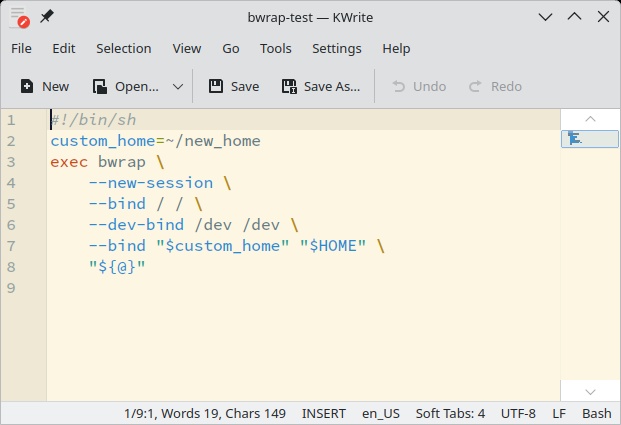
Task: Click the New button label
Action: coord(55,86)
